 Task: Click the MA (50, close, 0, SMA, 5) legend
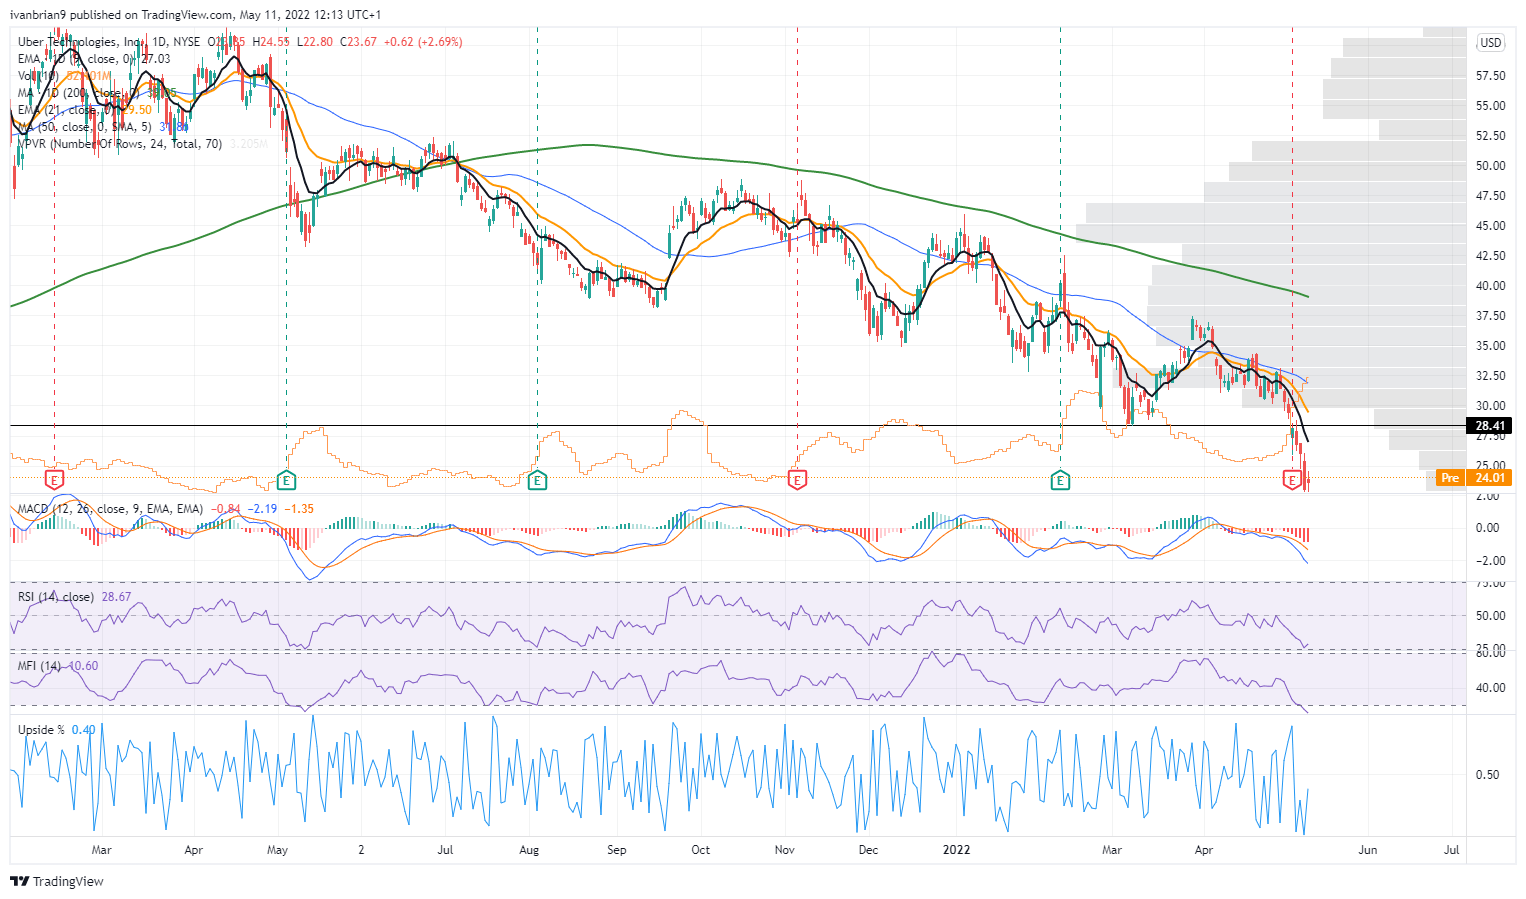pos(103,127)
